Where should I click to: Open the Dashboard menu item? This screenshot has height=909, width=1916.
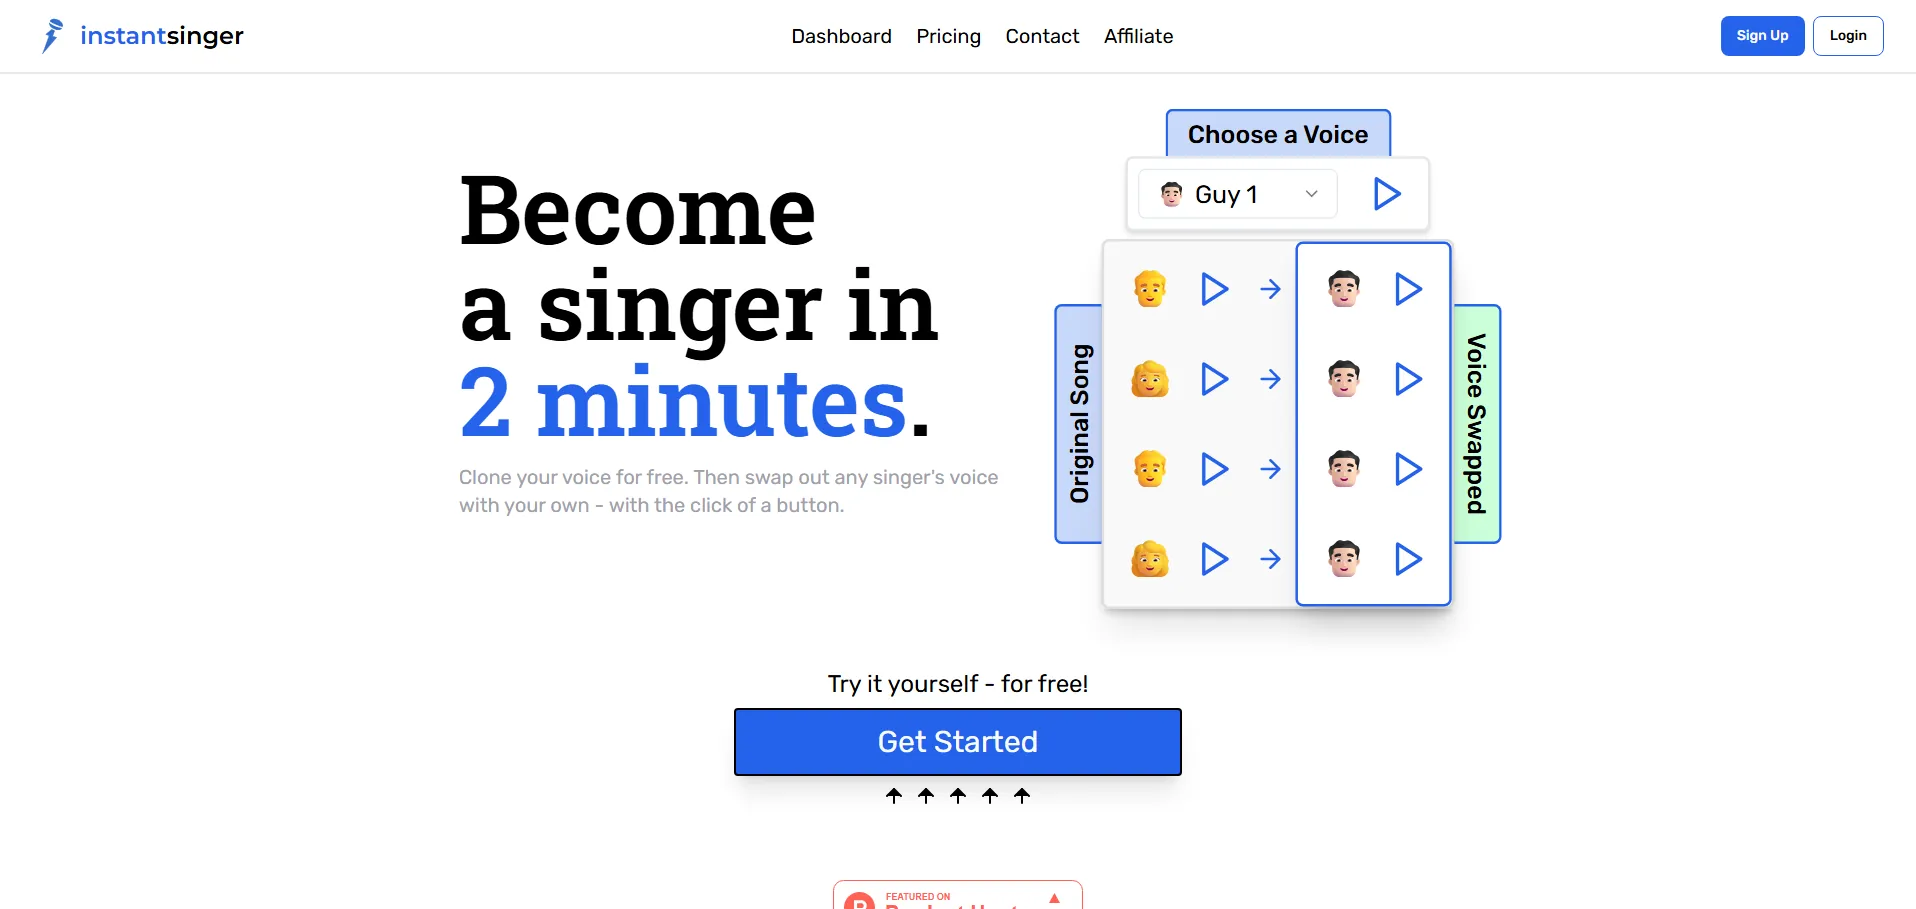[841, 36]
